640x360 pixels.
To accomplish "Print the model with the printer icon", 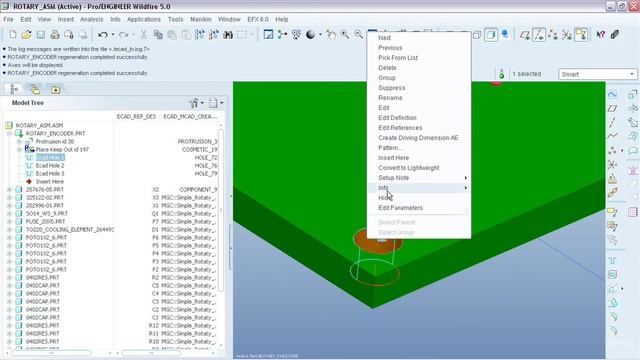I will pyautogui.click(x=55, y=35).
